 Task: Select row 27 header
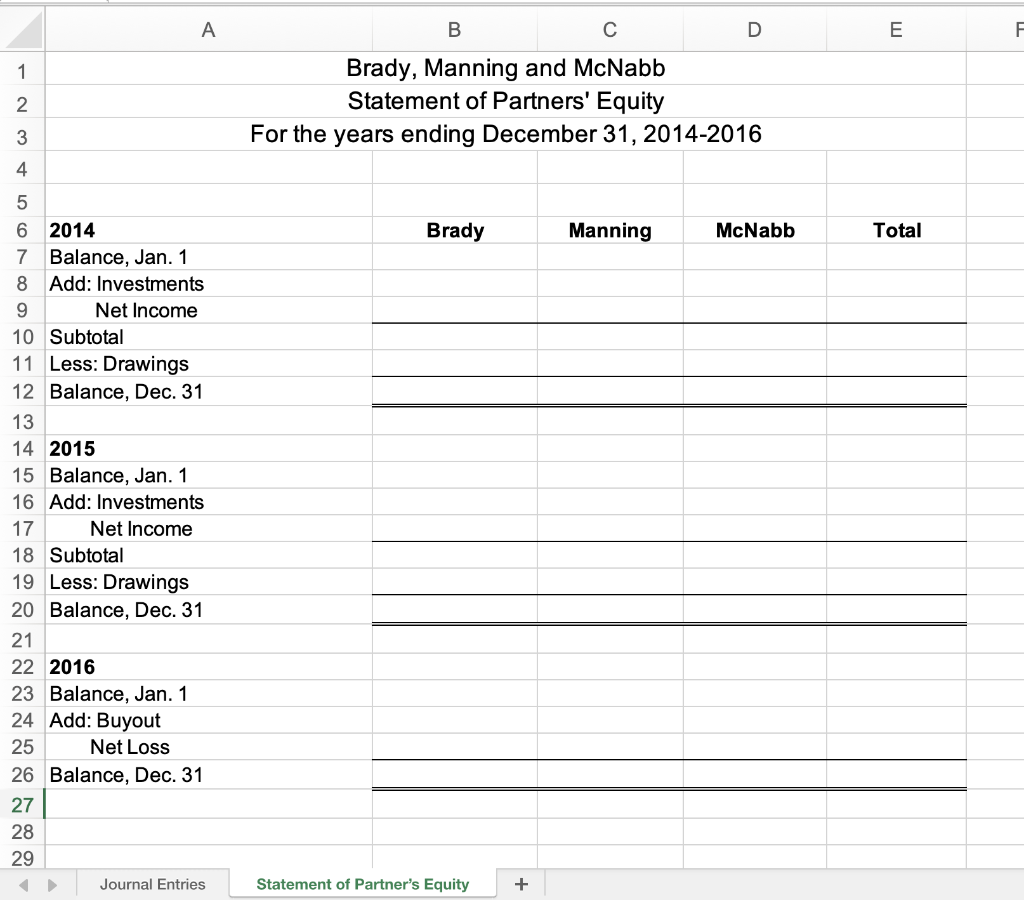22,805
